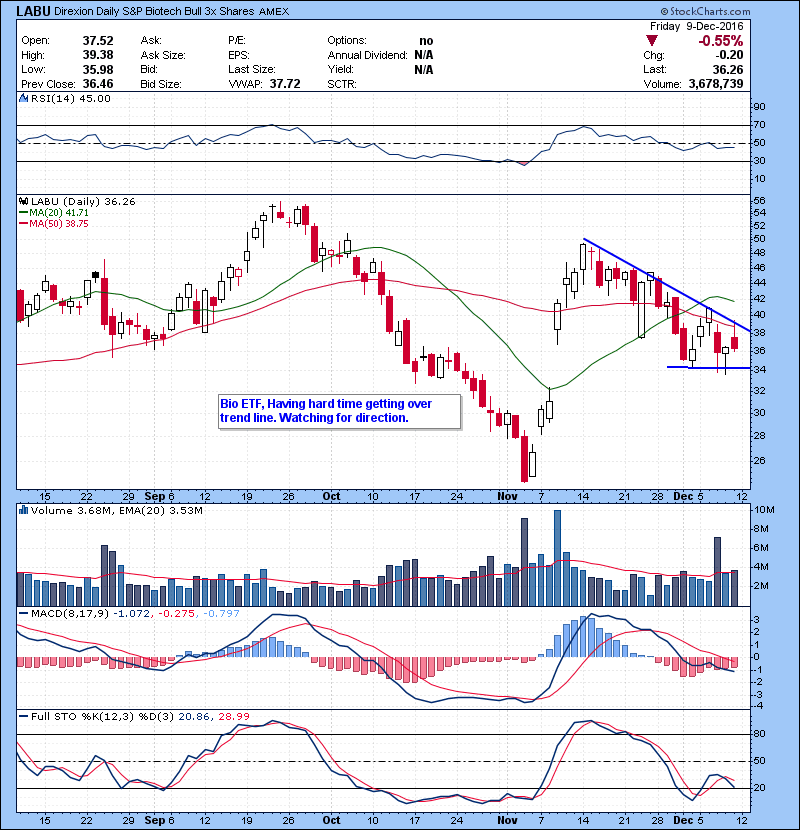
Task: Click the MACD signal value -0.275
Action: (x=176, y=614)
